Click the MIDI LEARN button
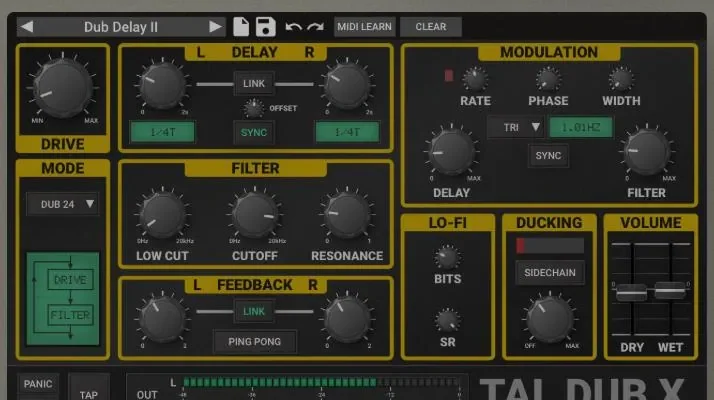The height and width of the screenshot is (400, 714). coord(364,27)
